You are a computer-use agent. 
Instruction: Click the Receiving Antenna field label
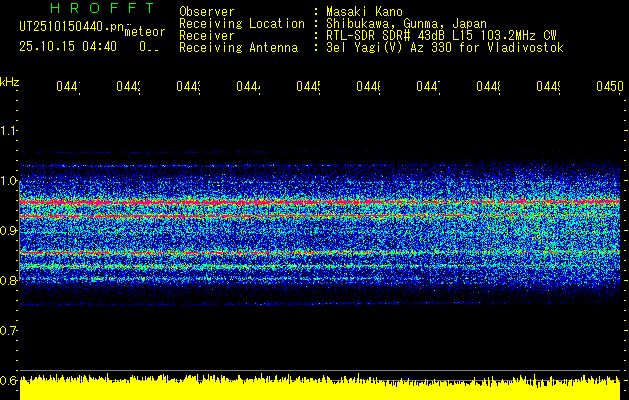point(239,48)
